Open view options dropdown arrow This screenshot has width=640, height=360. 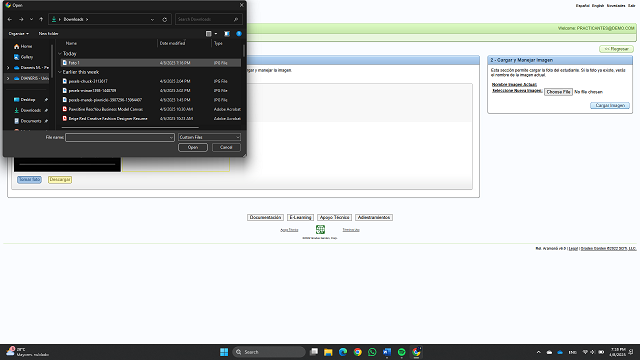[216, 33]
